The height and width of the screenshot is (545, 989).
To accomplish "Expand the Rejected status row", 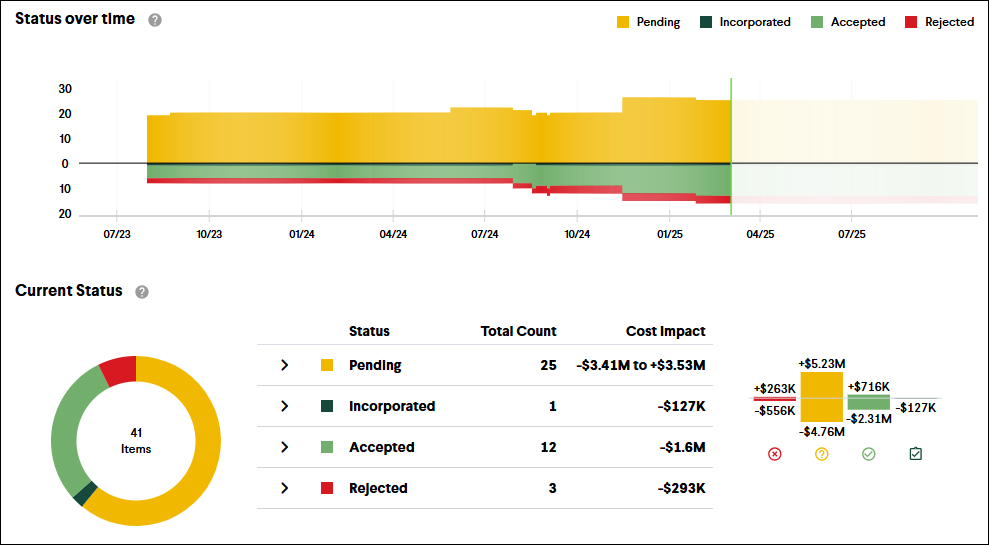I will pyautogui.click(x=284, y=488).
